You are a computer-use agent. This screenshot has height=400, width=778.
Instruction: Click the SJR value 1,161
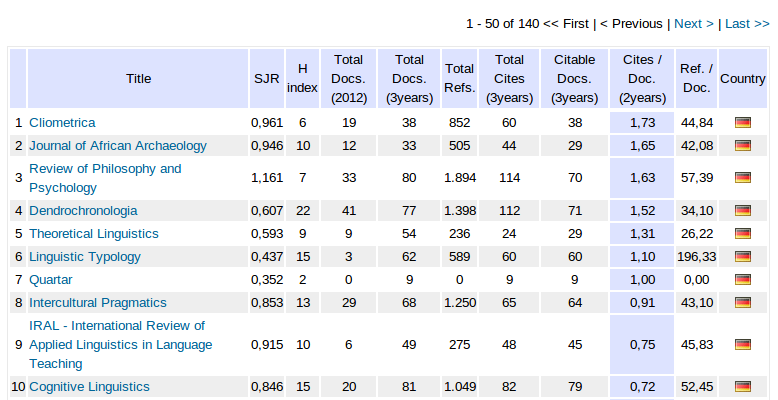[267, 178]
